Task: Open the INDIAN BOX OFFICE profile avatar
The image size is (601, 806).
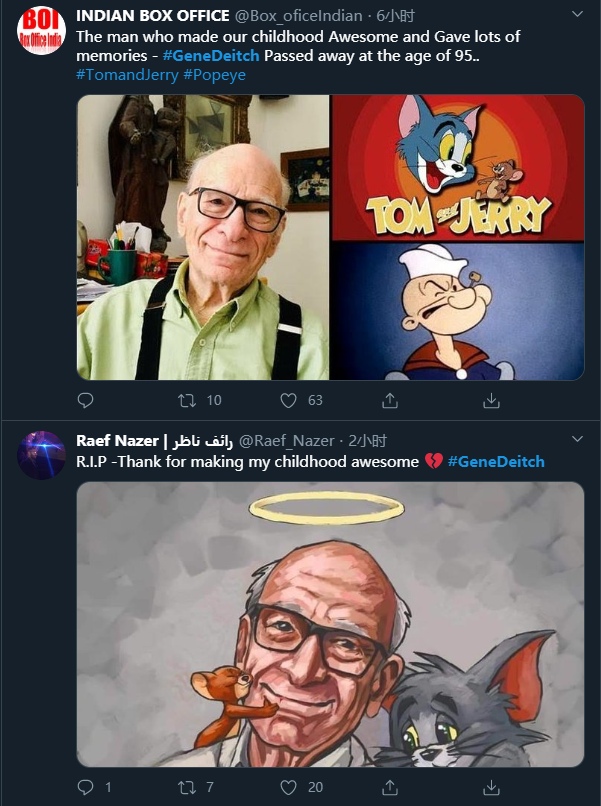Action: pyautogui.click(x=42, y=31)
